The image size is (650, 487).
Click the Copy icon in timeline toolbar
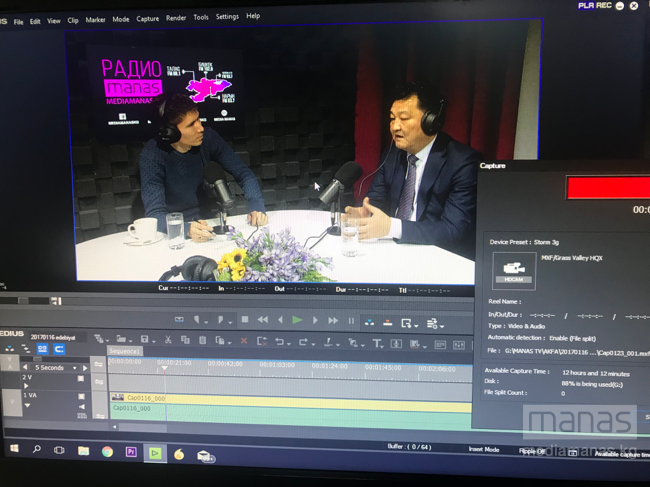pos(185,340)
